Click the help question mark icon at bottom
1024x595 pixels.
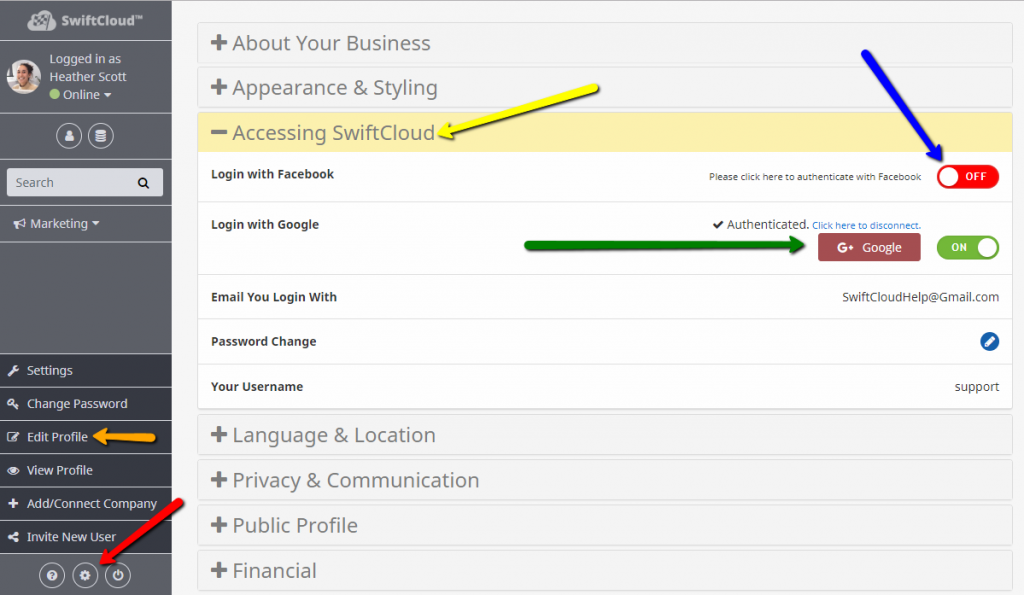[52, 575]
